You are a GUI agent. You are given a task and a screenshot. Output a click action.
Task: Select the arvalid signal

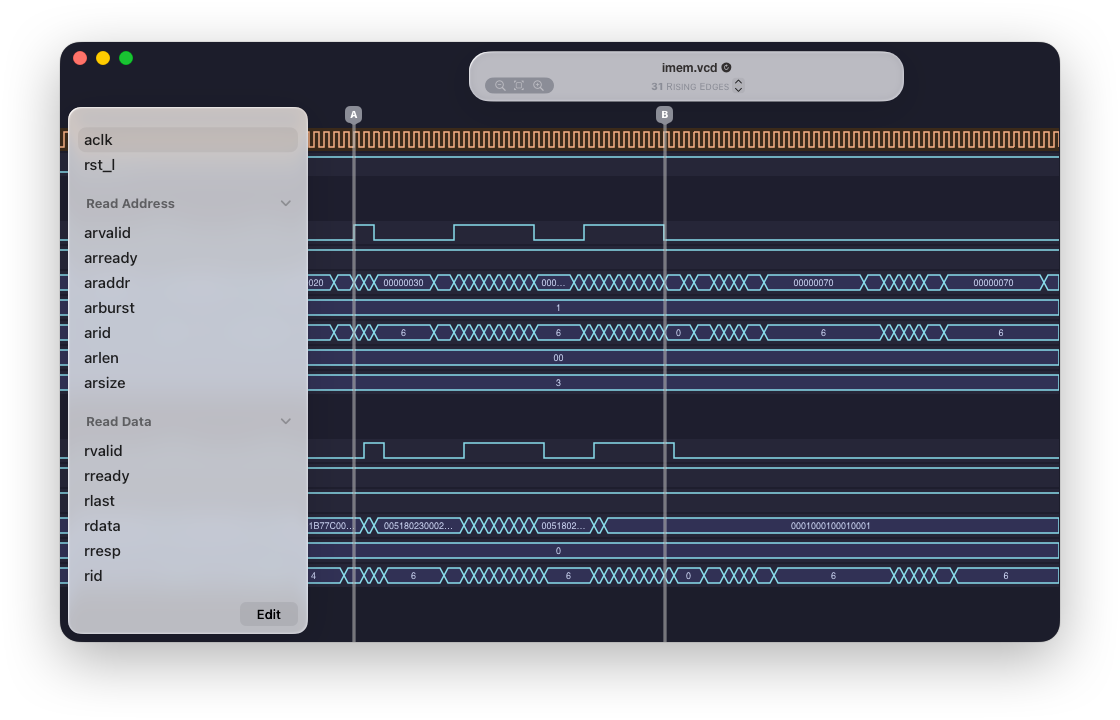point(188,233)
